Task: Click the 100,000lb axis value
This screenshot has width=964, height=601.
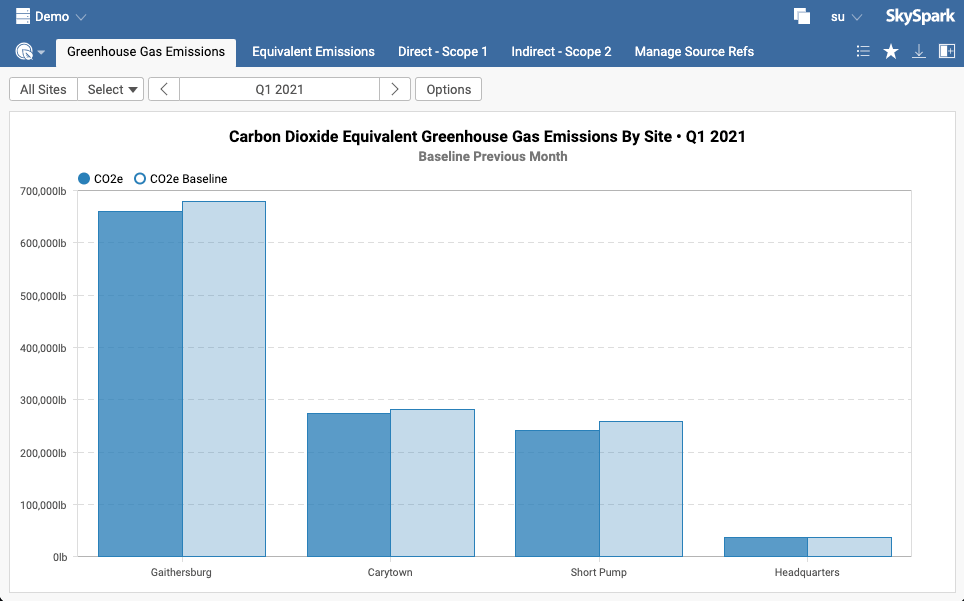Action: pos(43,505)
